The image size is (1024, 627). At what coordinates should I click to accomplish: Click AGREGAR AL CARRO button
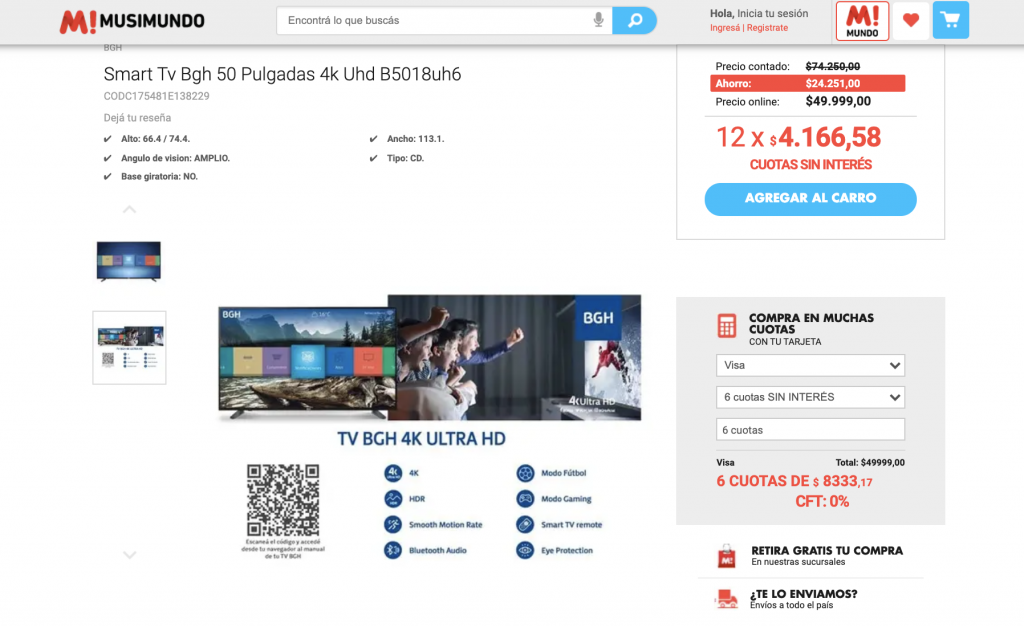coord(810,199)
